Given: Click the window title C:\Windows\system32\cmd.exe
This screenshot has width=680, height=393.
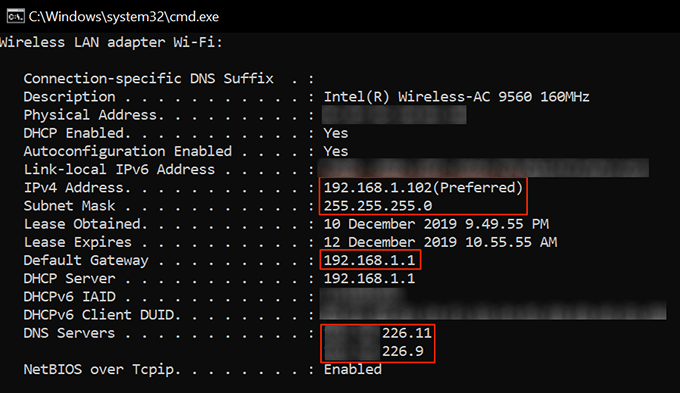Looking at the screenshot, I should coord(124,16).
